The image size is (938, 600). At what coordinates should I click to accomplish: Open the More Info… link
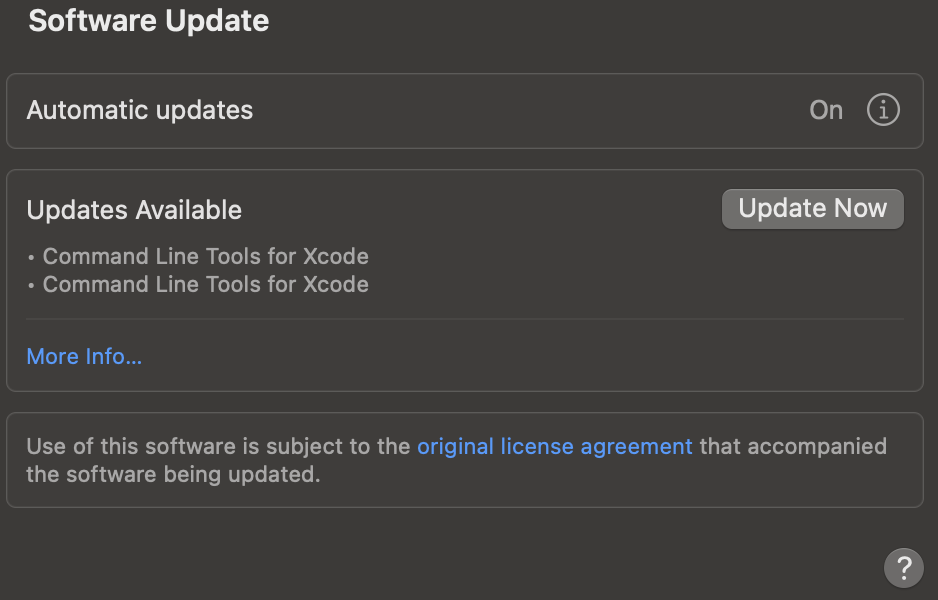(84, 357)
